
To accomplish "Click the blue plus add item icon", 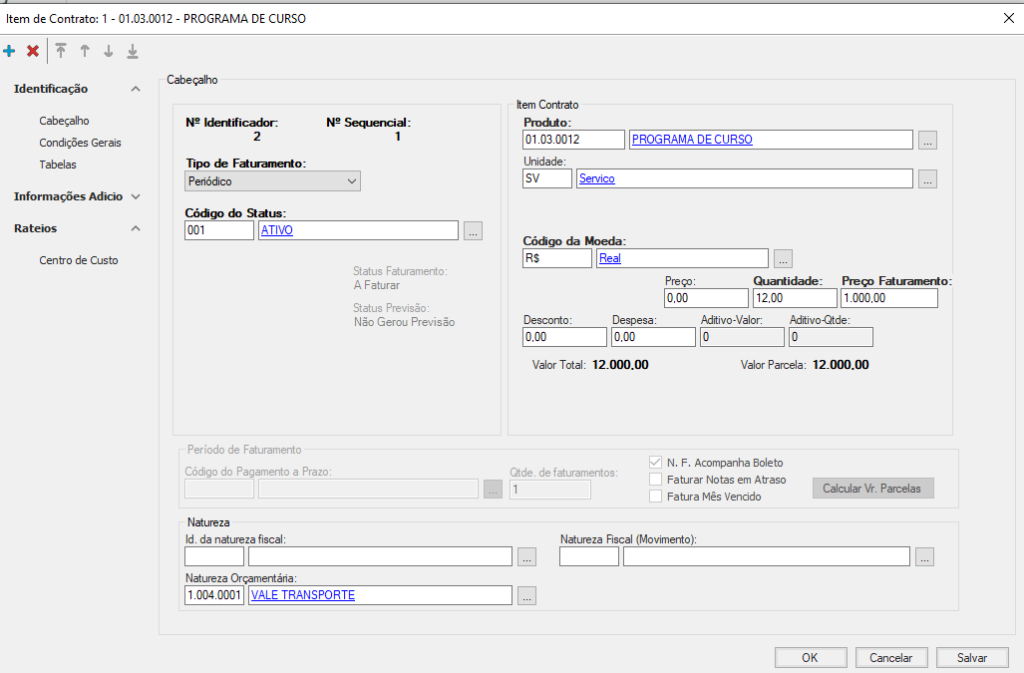I will 10,51.
